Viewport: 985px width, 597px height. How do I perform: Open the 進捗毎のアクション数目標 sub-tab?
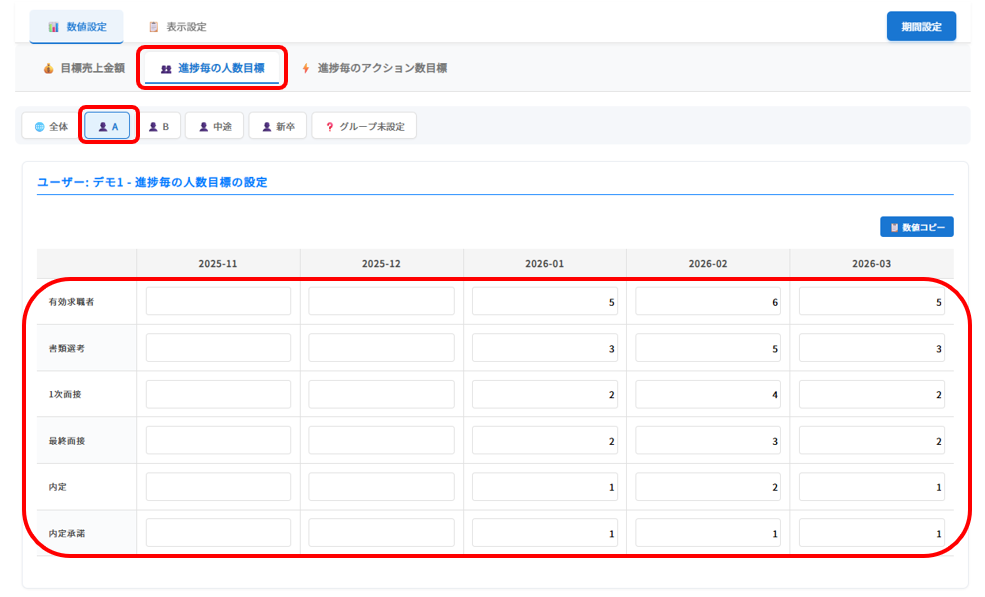374,69
